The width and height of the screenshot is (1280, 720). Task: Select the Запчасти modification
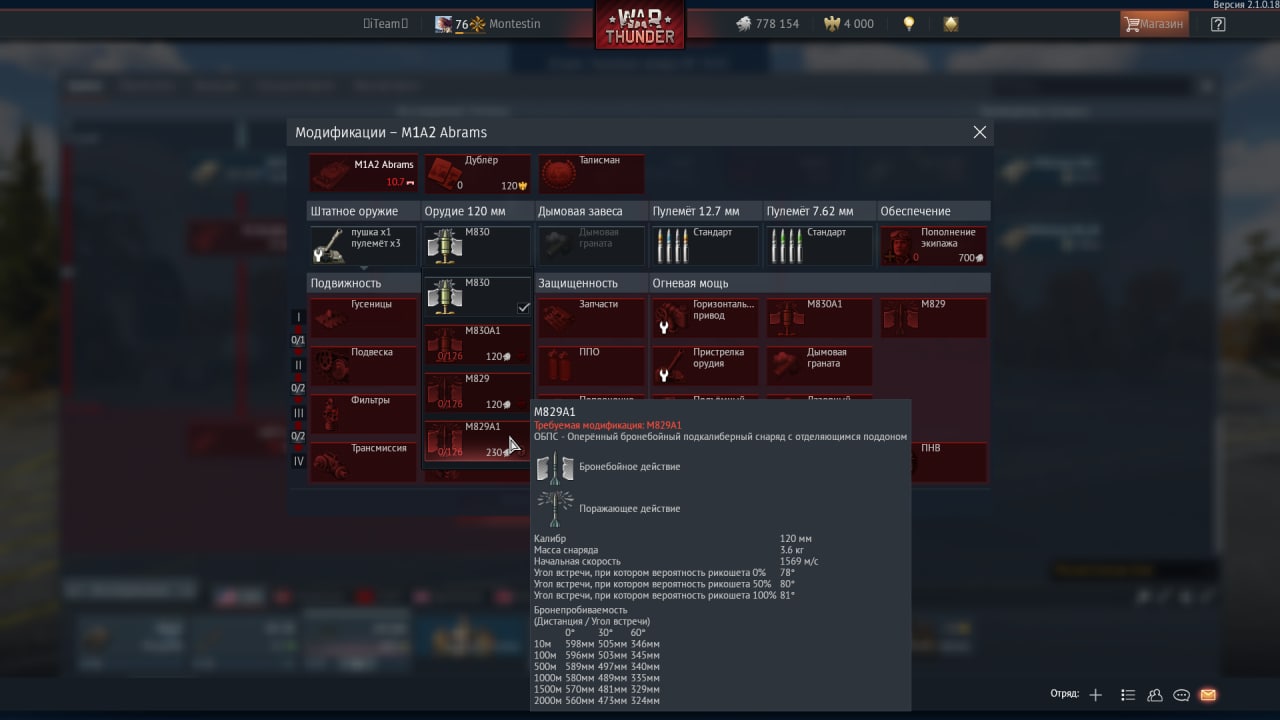click(x=591, y=317)
